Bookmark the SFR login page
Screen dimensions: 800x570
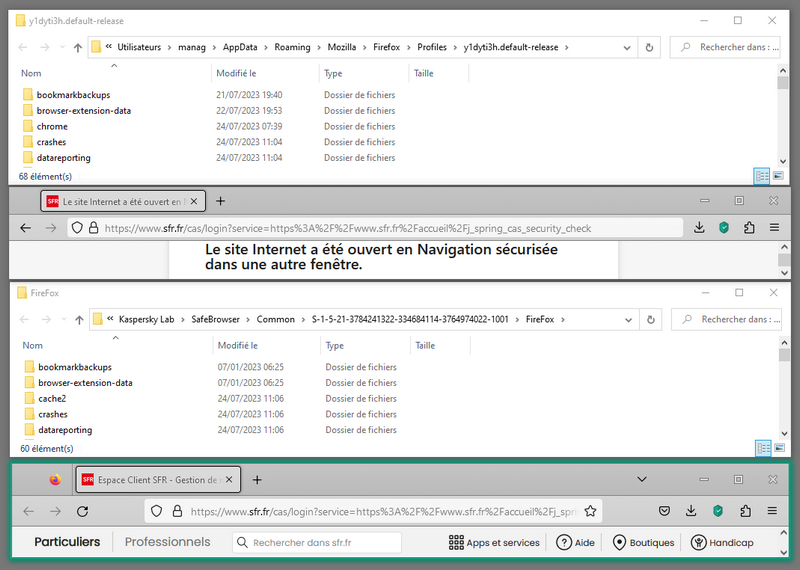coord(590,511)
